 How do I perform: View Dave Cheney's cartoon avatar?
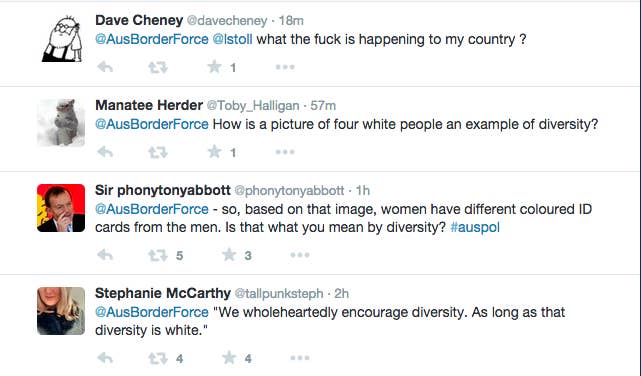coord(62,39)
